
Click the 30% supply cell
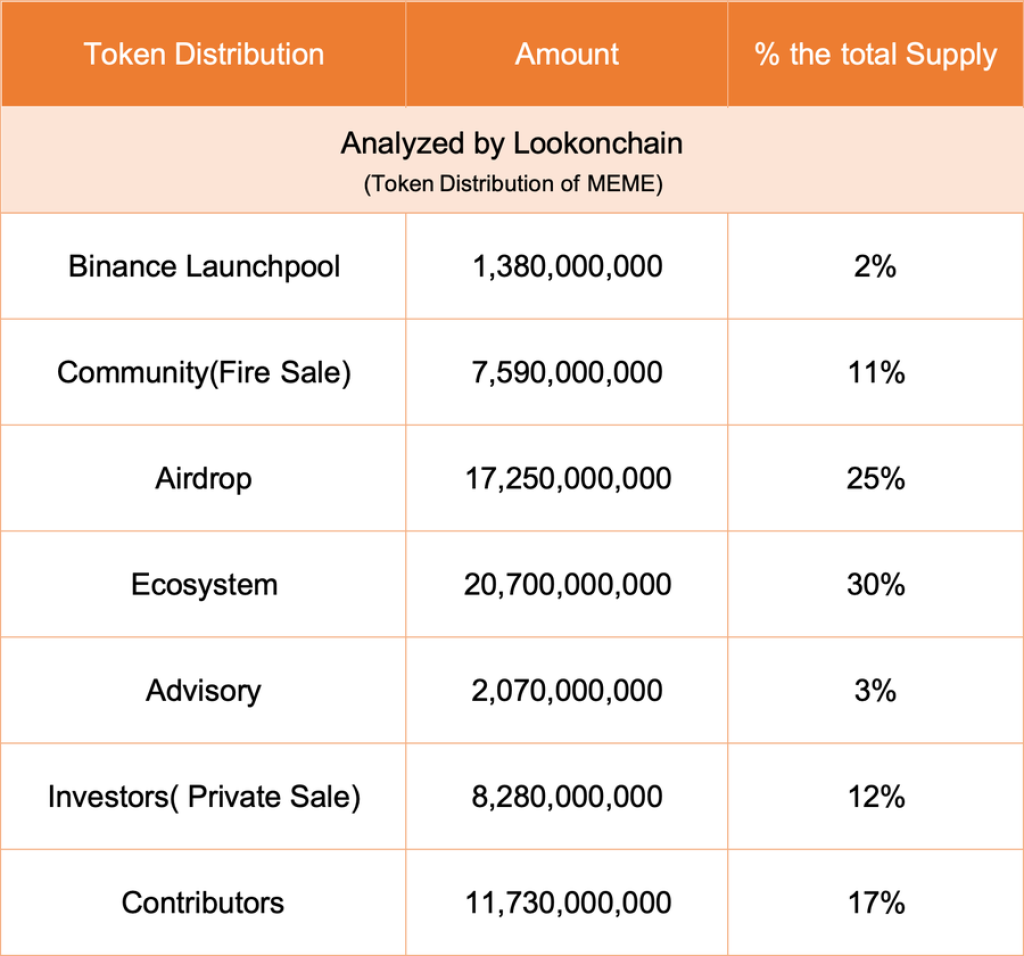pyautogui.click(x=876, y=585)
